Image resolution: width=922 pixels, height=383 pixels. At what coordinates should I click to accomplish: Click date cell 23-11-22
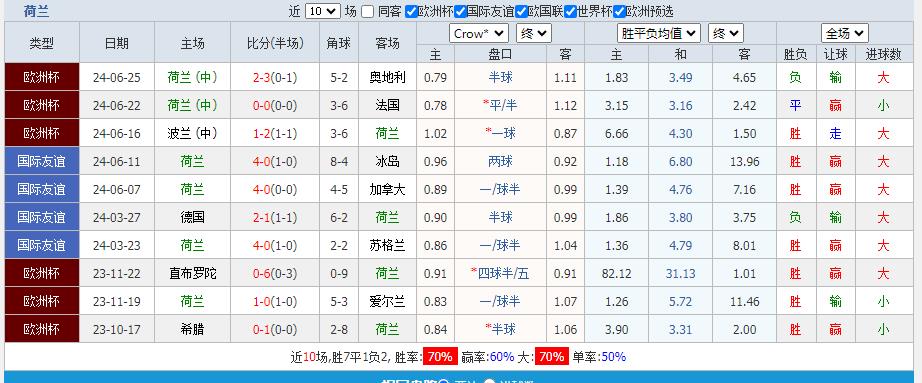(x=116, y=274)
